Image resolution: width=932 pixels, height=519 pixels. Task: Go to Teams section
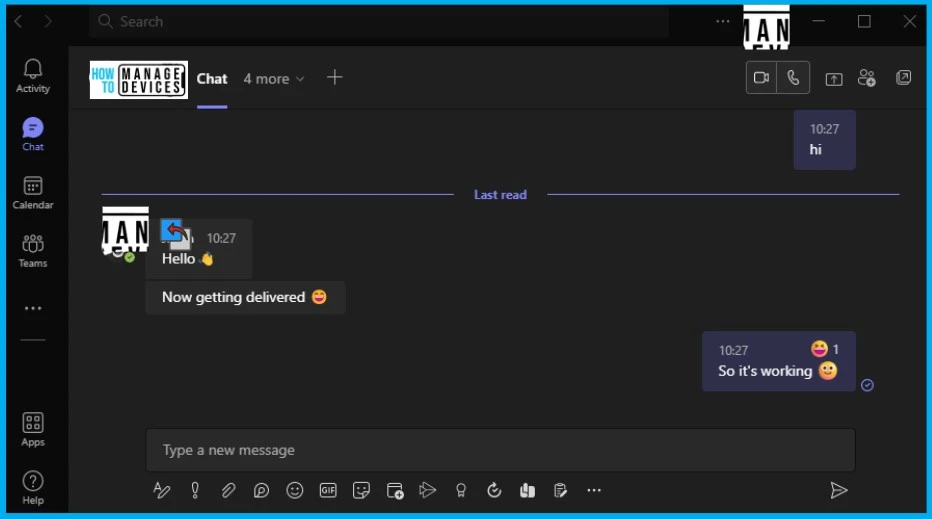click(33, 251)
